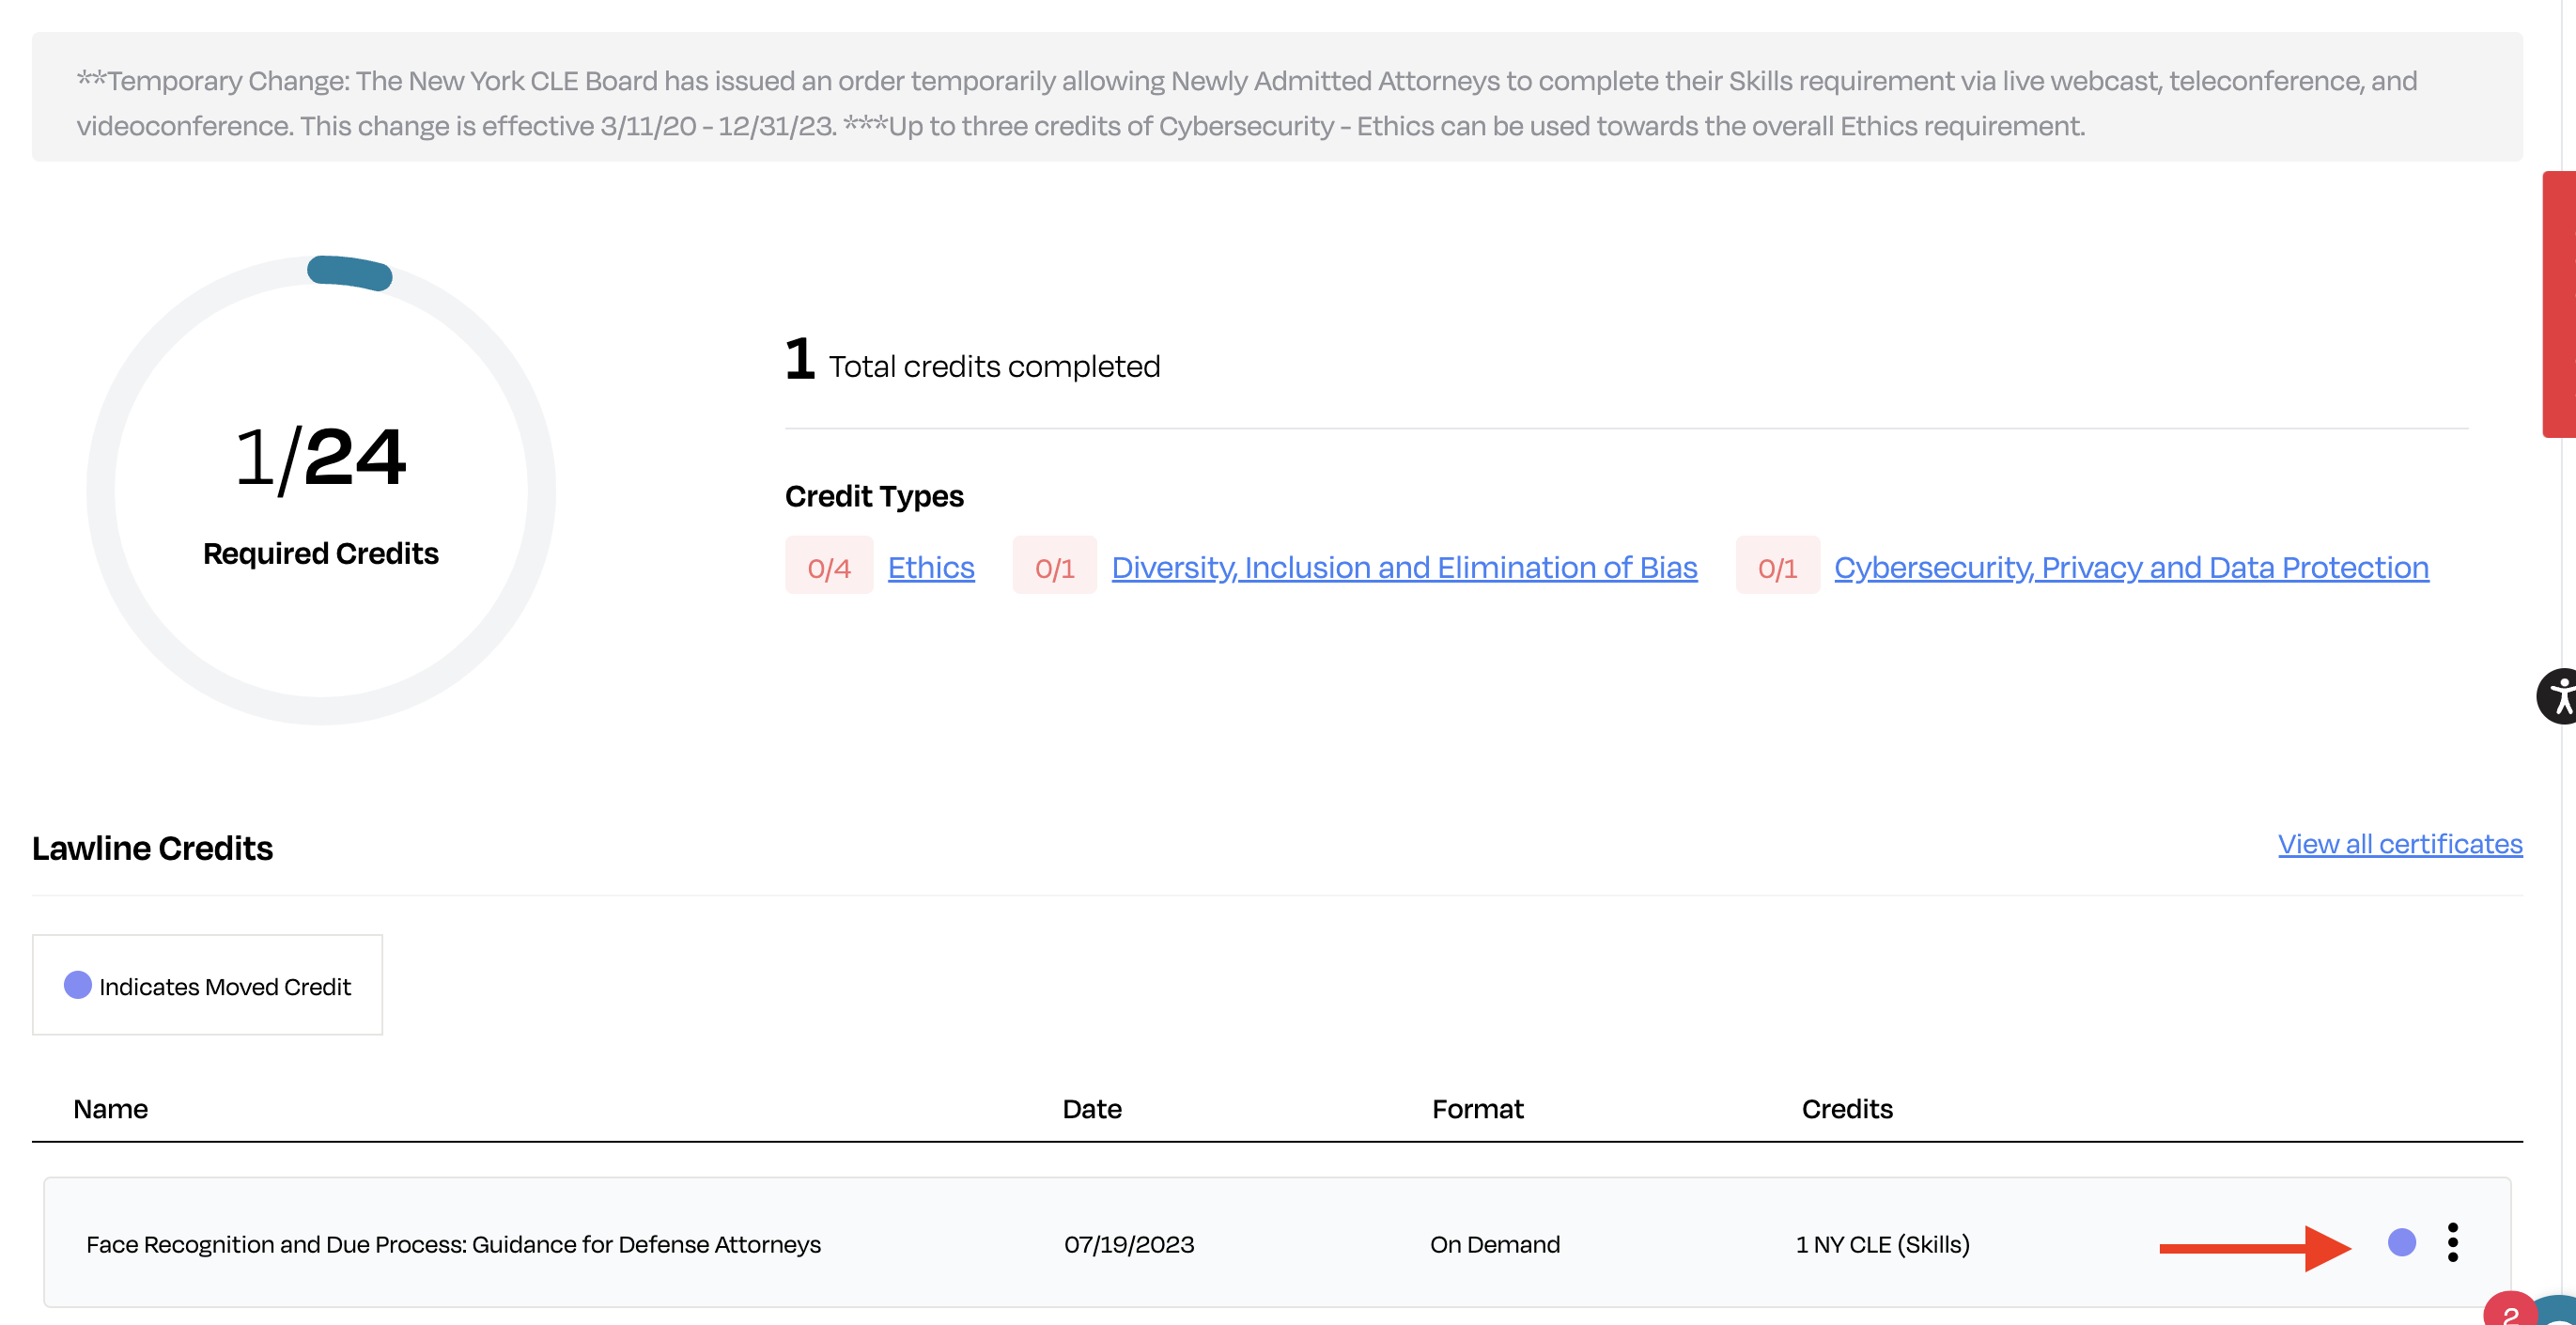Click the Credits column header
This screenshot has width=2576, height=1325.
coord(1846,1109)
